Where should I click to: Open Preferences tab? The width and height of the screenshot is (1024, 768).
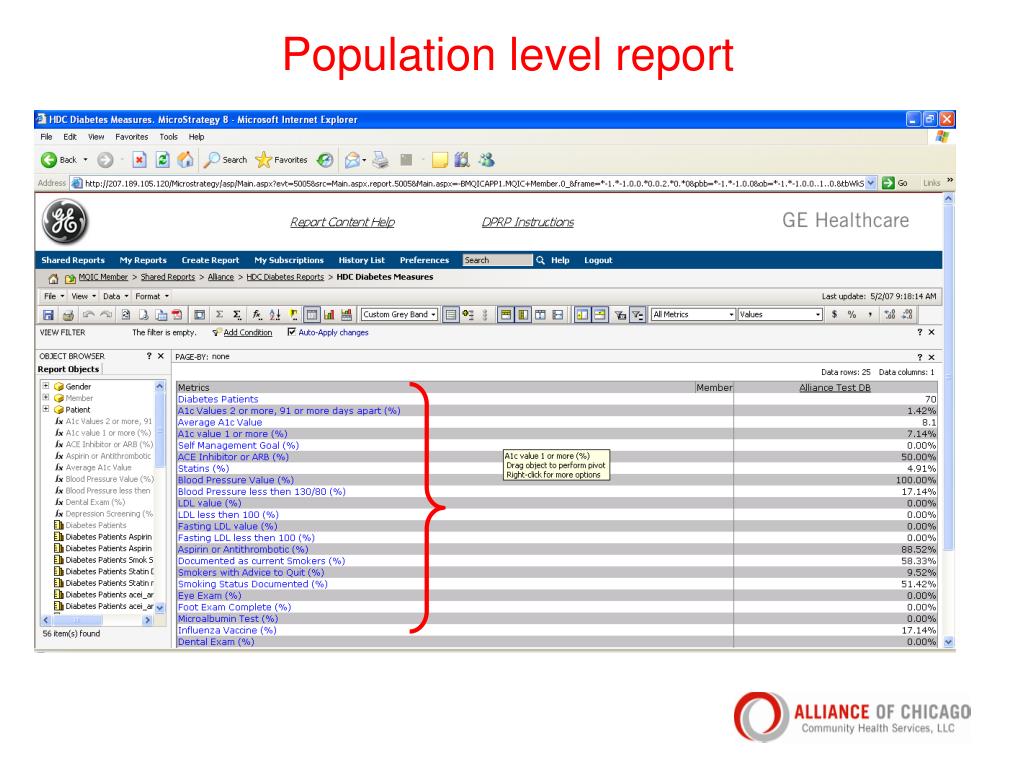[x=424, y=260]
